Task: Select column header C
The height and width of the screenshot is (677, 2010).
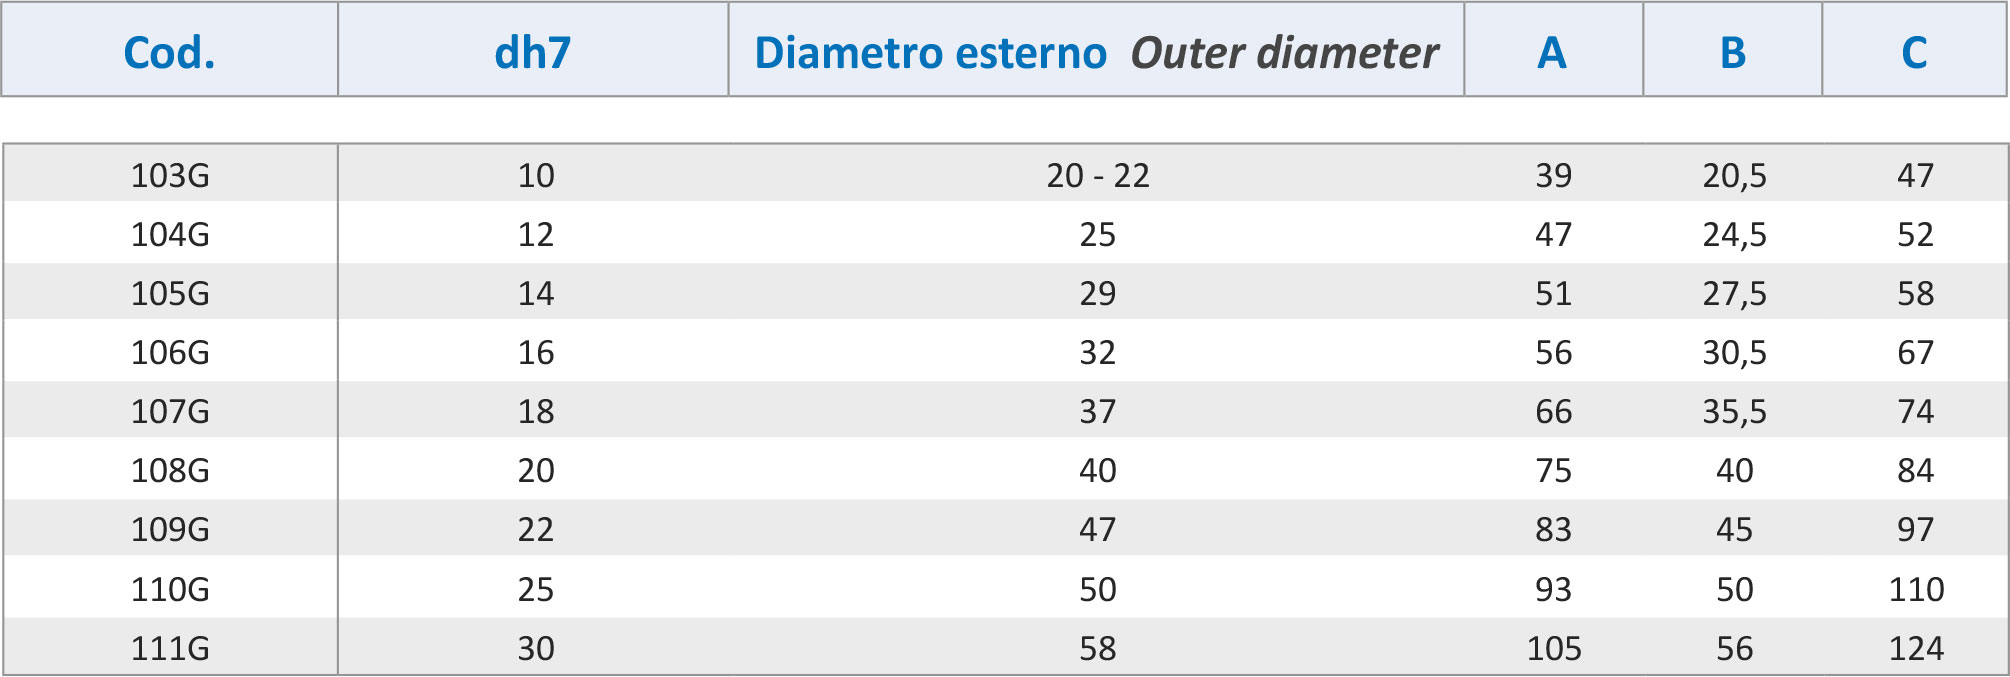Action: pyautogui.click(x=1914, y=52)
